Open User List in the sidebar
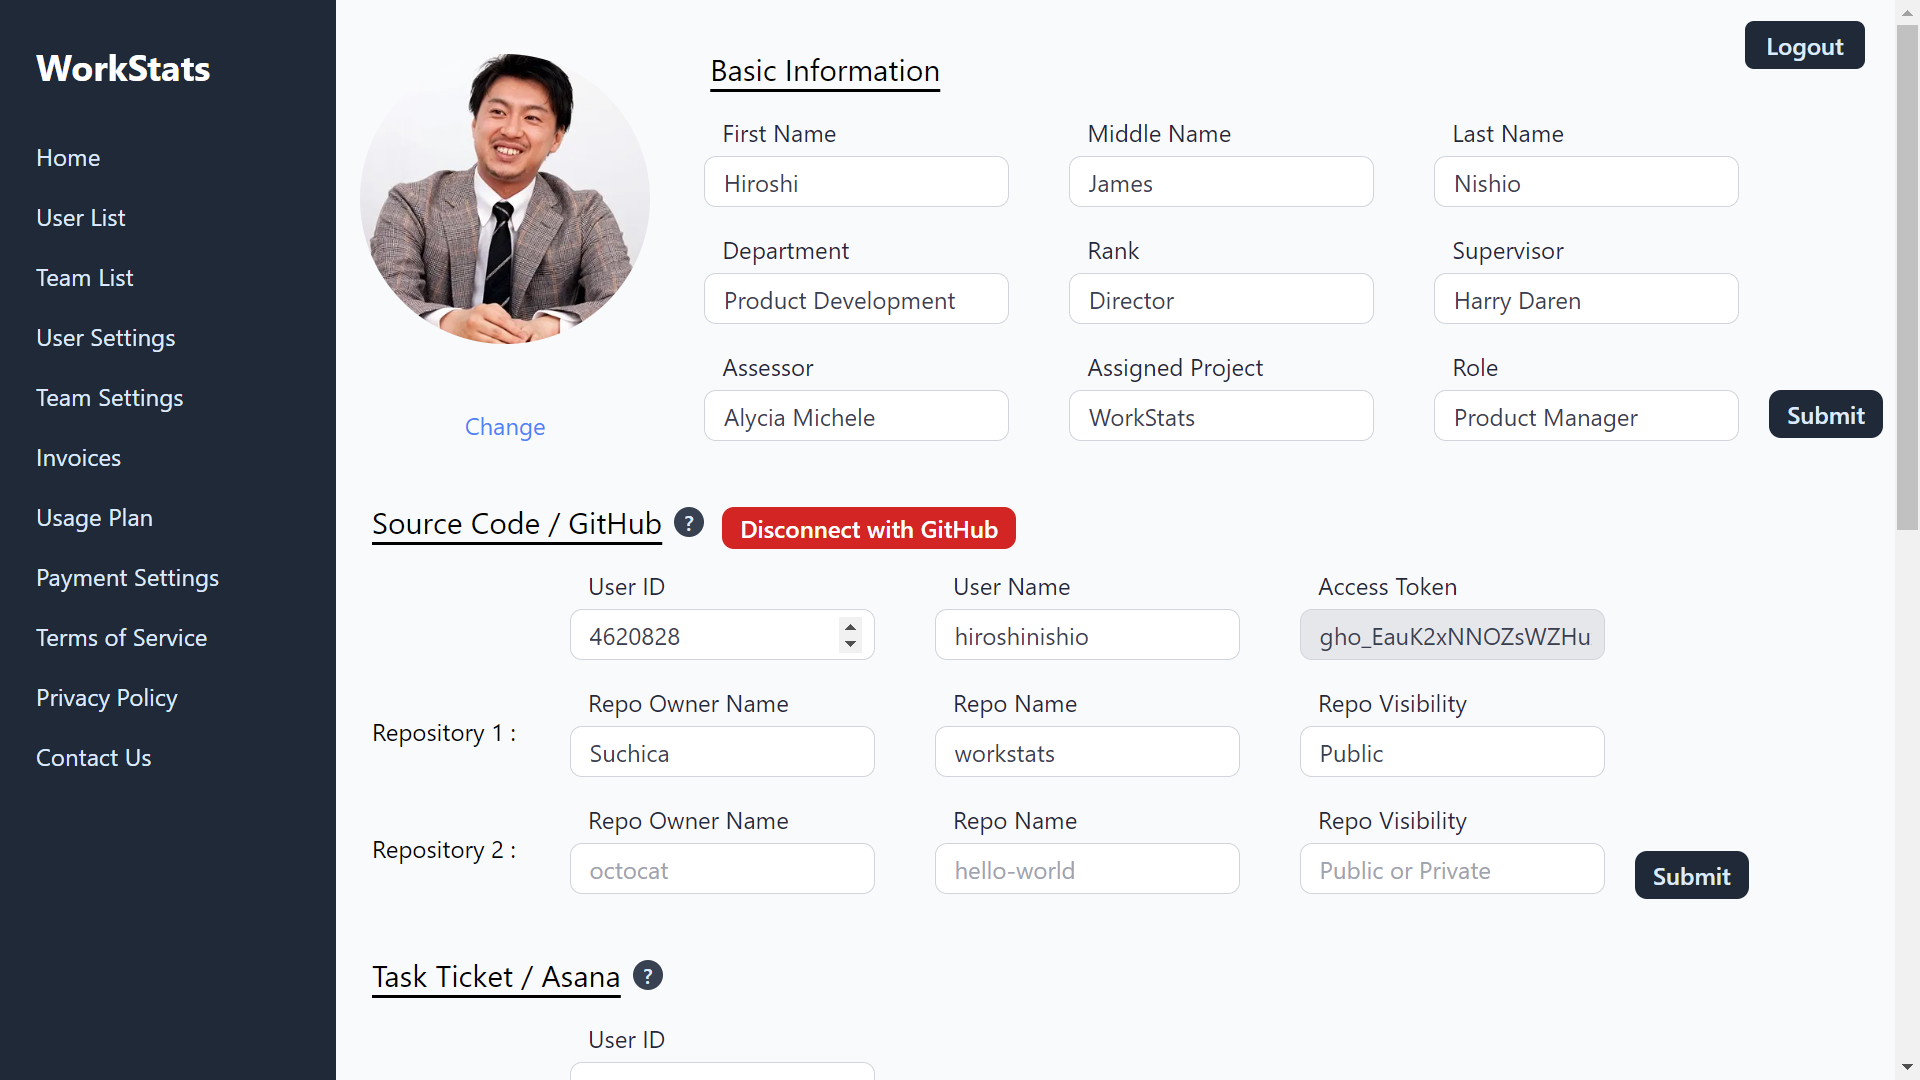Image resolution: width=1920 pixels, height=1080 pixels. coord(81,218)
